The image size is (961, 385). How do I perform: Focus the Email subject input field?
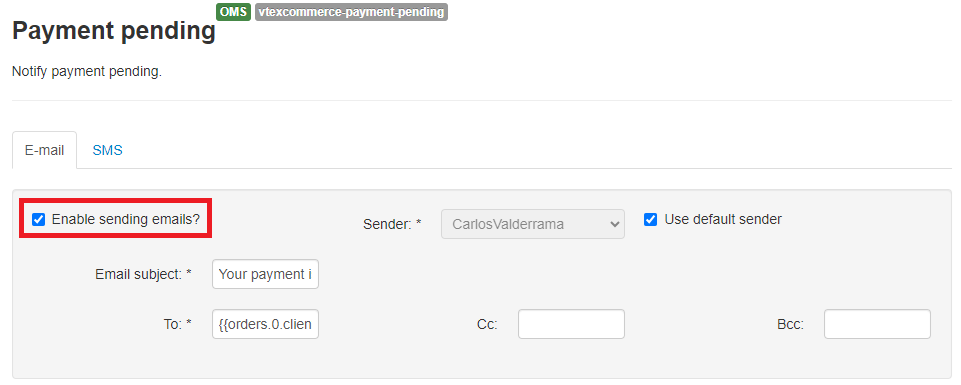coord(265,274)
